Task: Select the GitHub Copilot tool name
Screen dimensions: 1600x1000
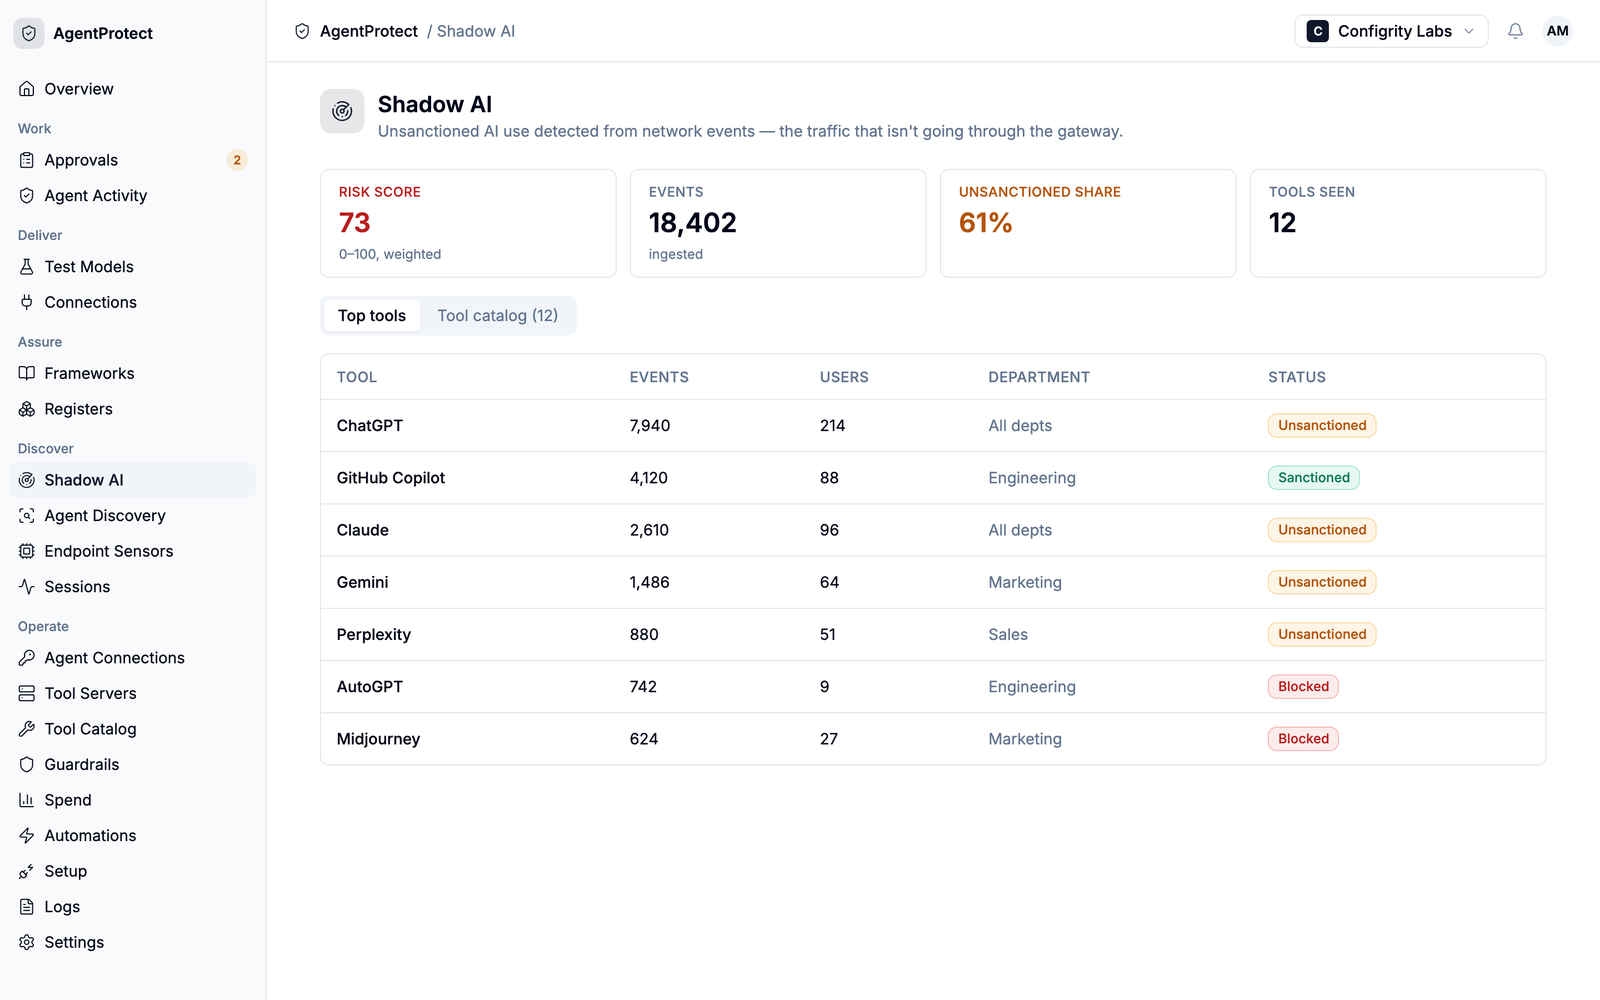Action: pos(391,478)
